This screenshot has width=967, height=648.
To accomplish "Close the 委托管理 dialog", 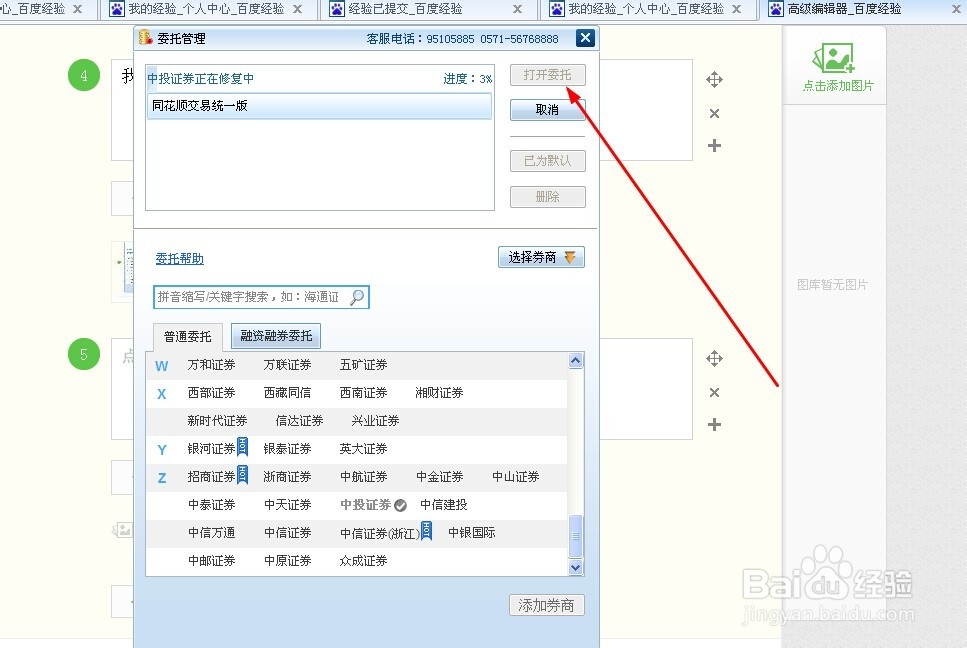I will pyautogui.click(x=585, y=38).
